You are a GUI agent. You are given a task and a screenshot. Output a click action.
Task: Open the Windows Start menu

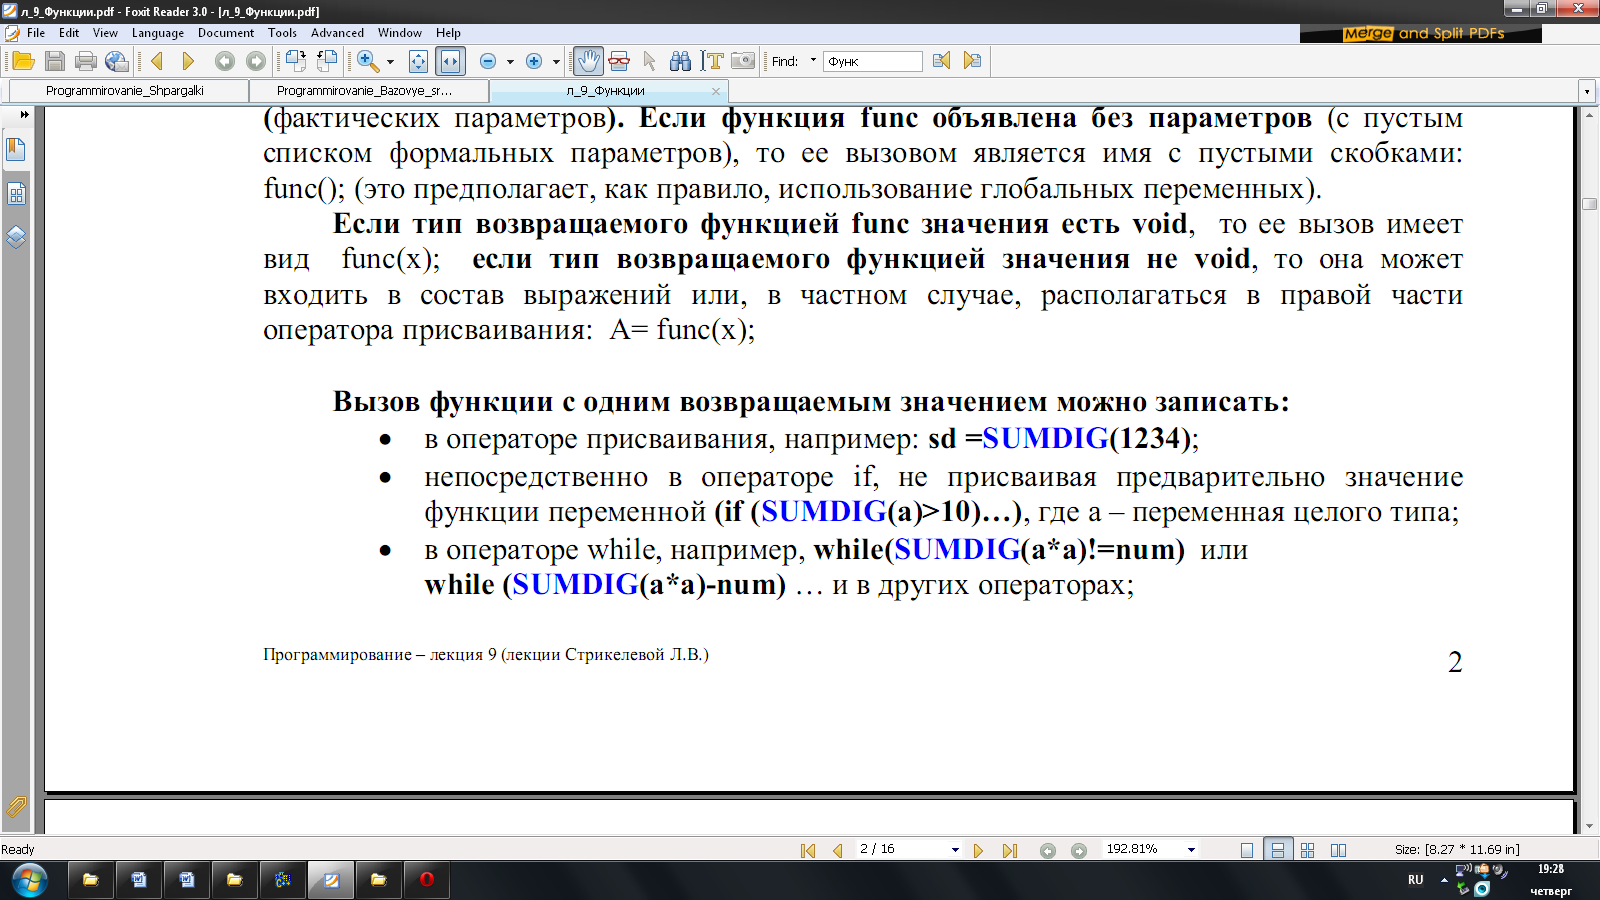click(x=30, y=880)
